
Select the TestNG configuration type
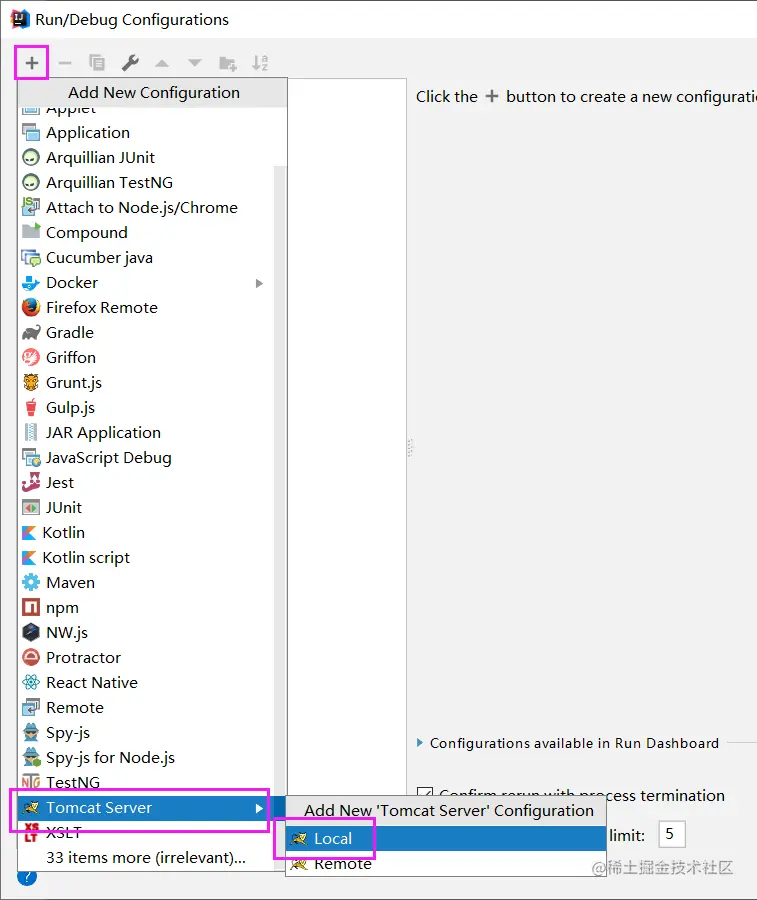(x=146, y=782)
